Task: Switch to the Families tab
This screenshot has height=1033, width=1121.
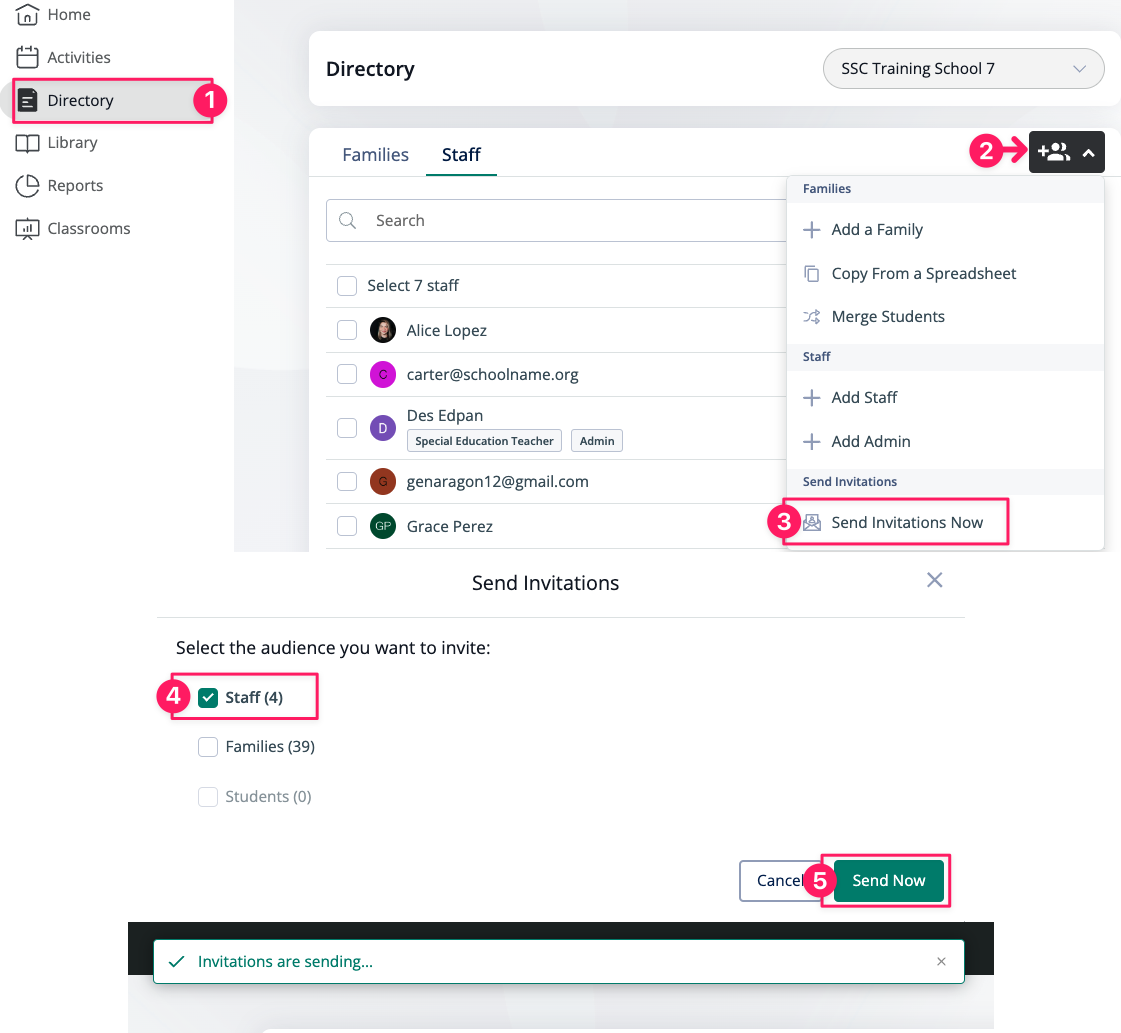Action: (375, 155)
